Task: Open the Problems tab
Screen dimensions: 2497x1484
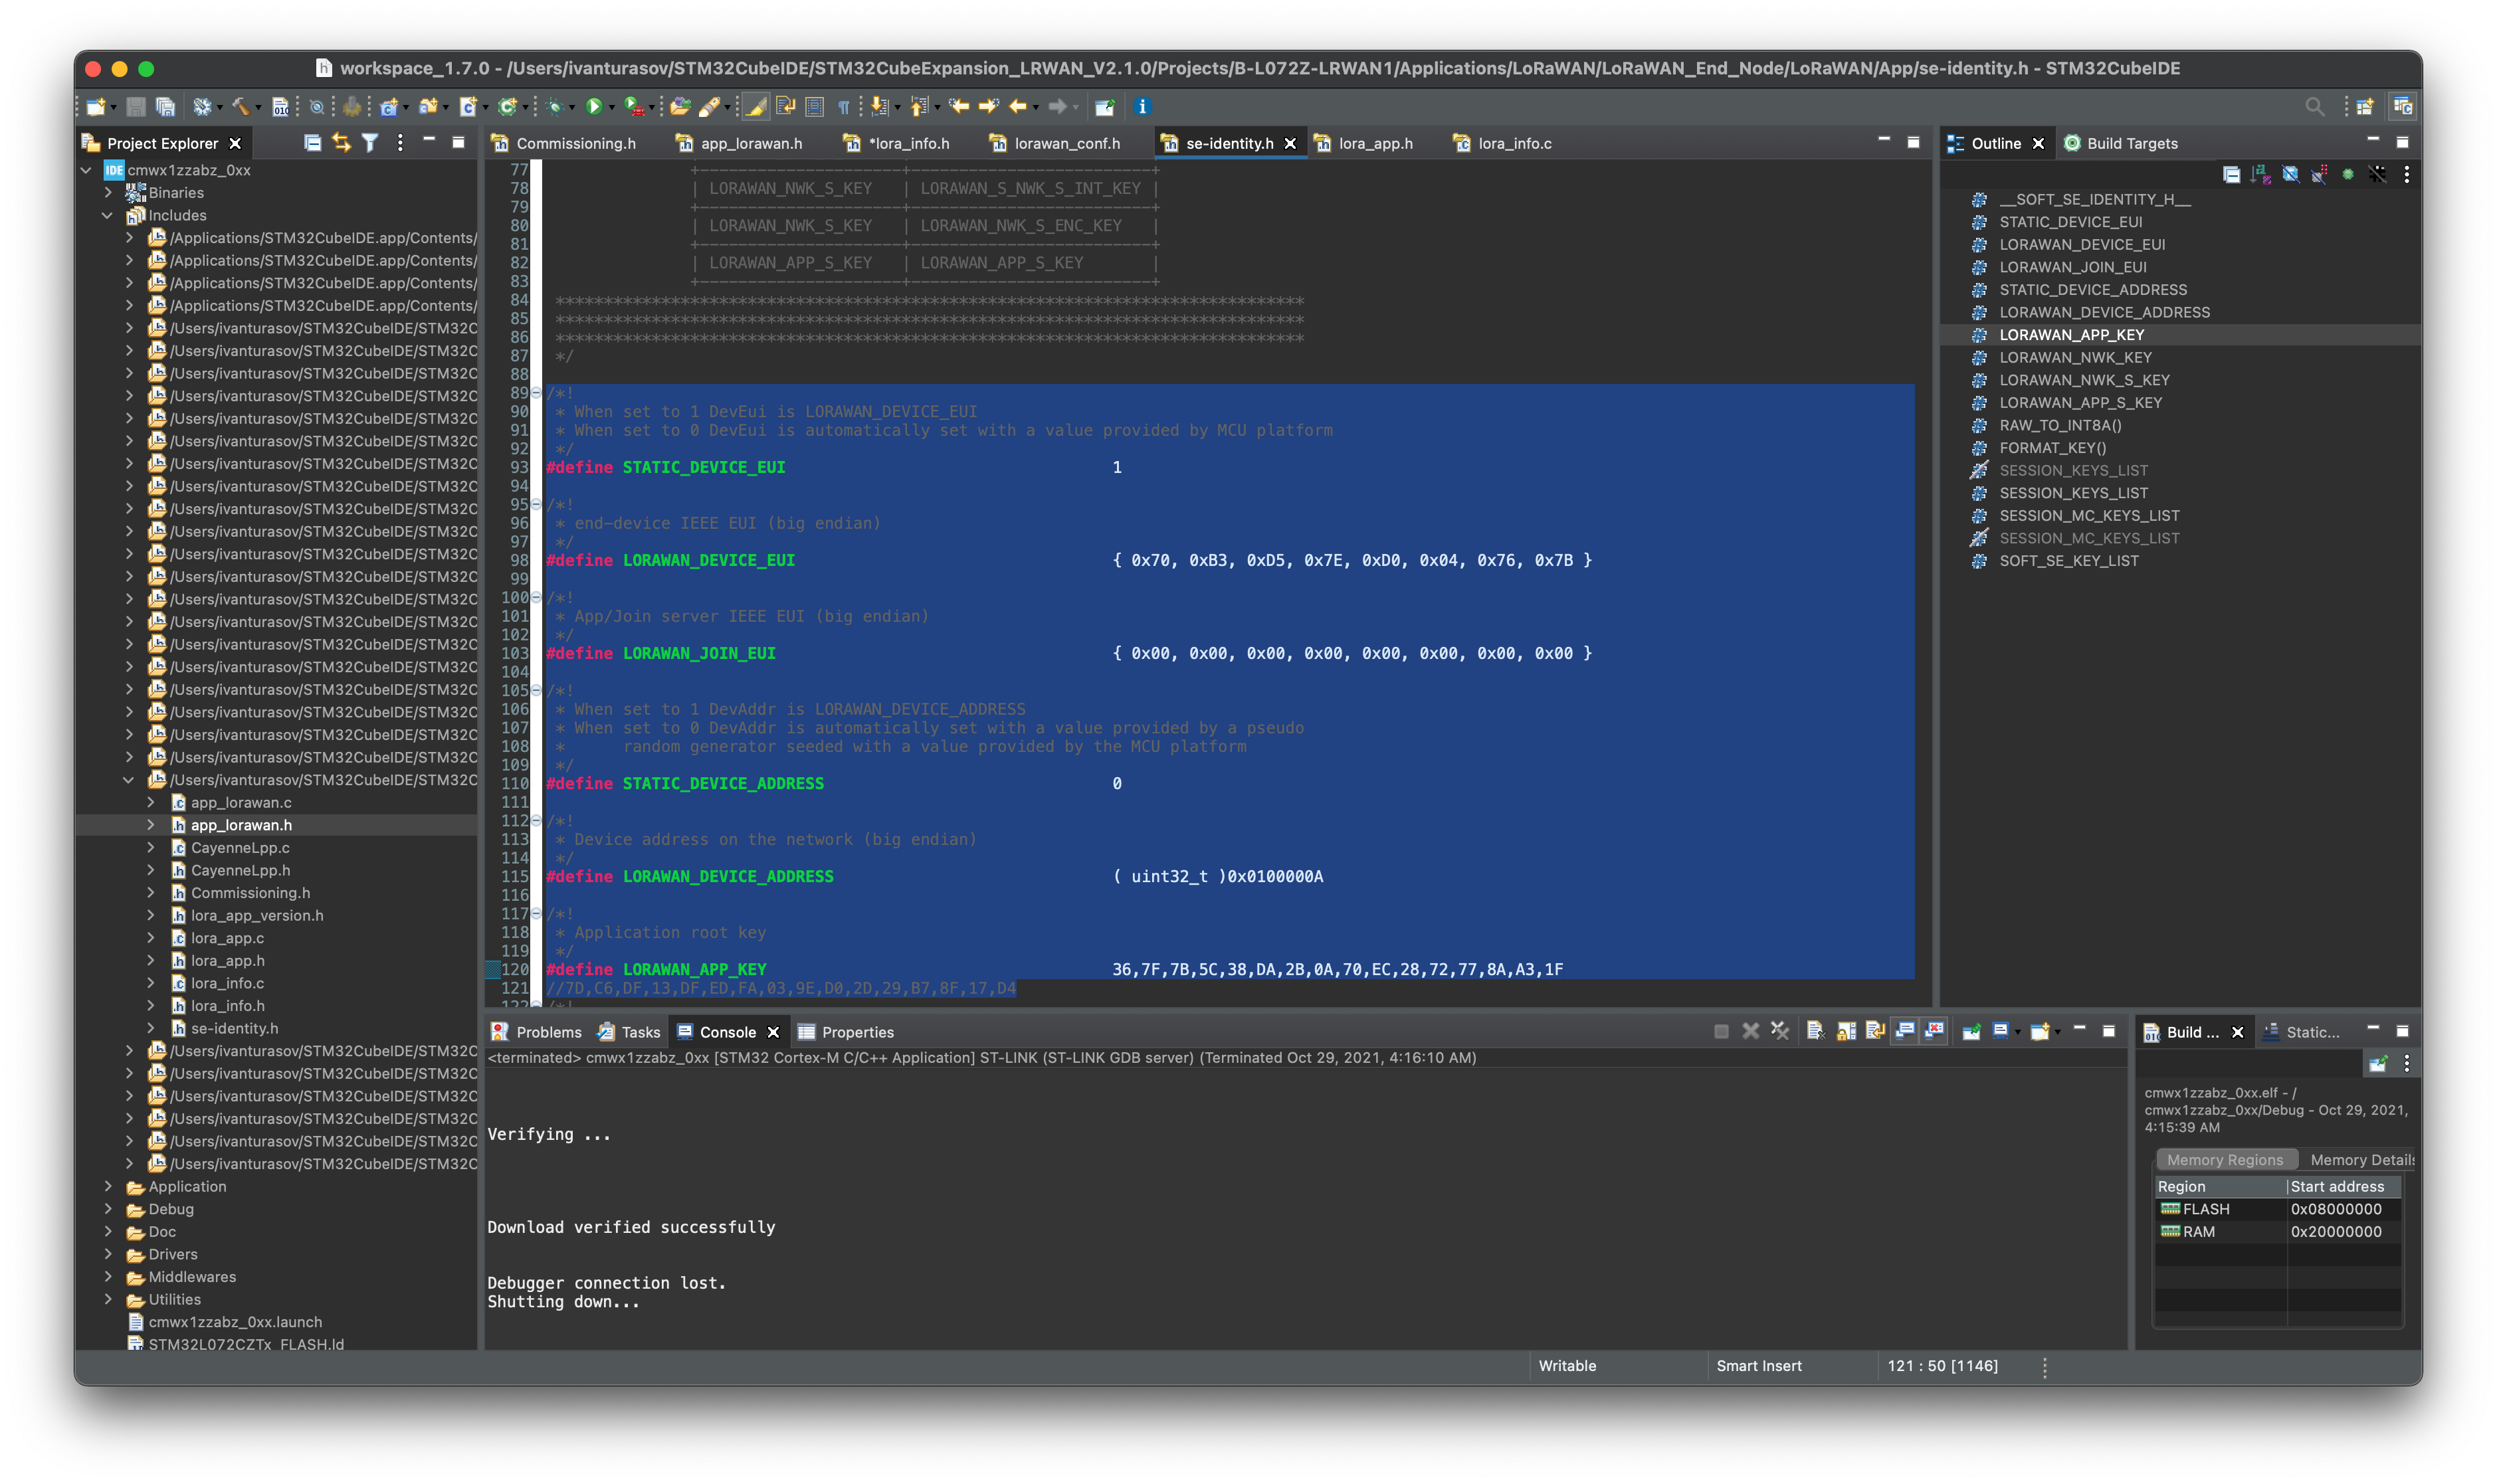Action: [x=536, y=1032]
